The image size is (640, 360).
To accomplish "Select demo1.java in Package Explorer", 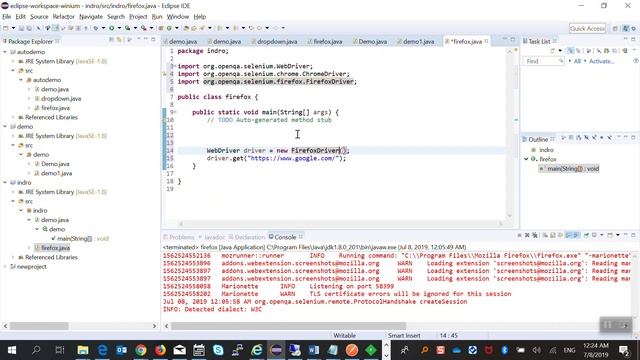I will (56, 173).
